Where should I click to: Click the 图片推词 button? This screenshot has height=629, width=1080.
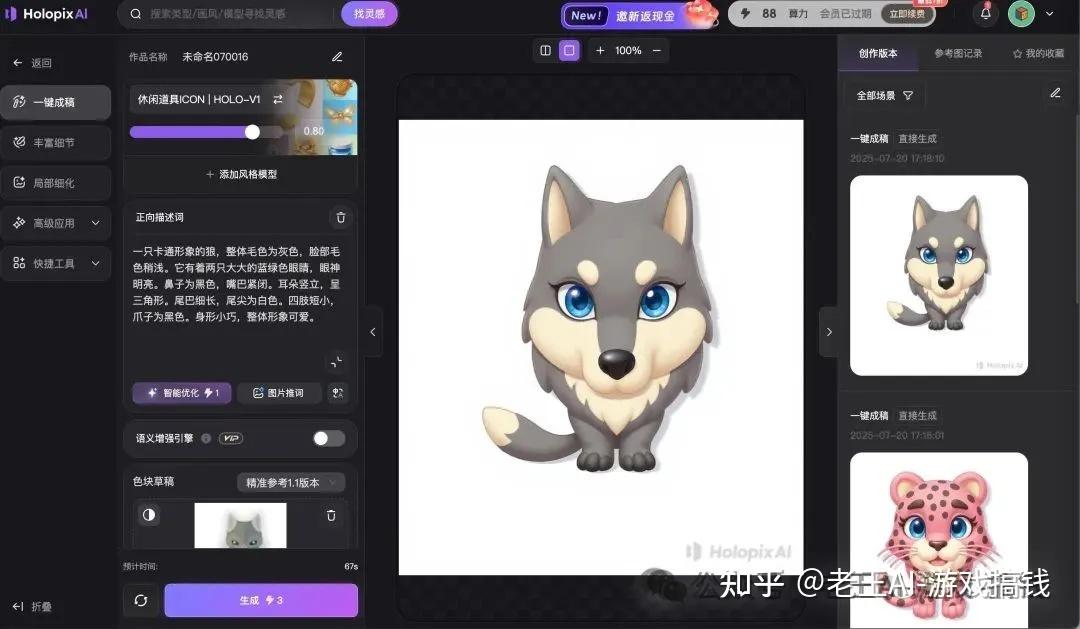(278, 393)
